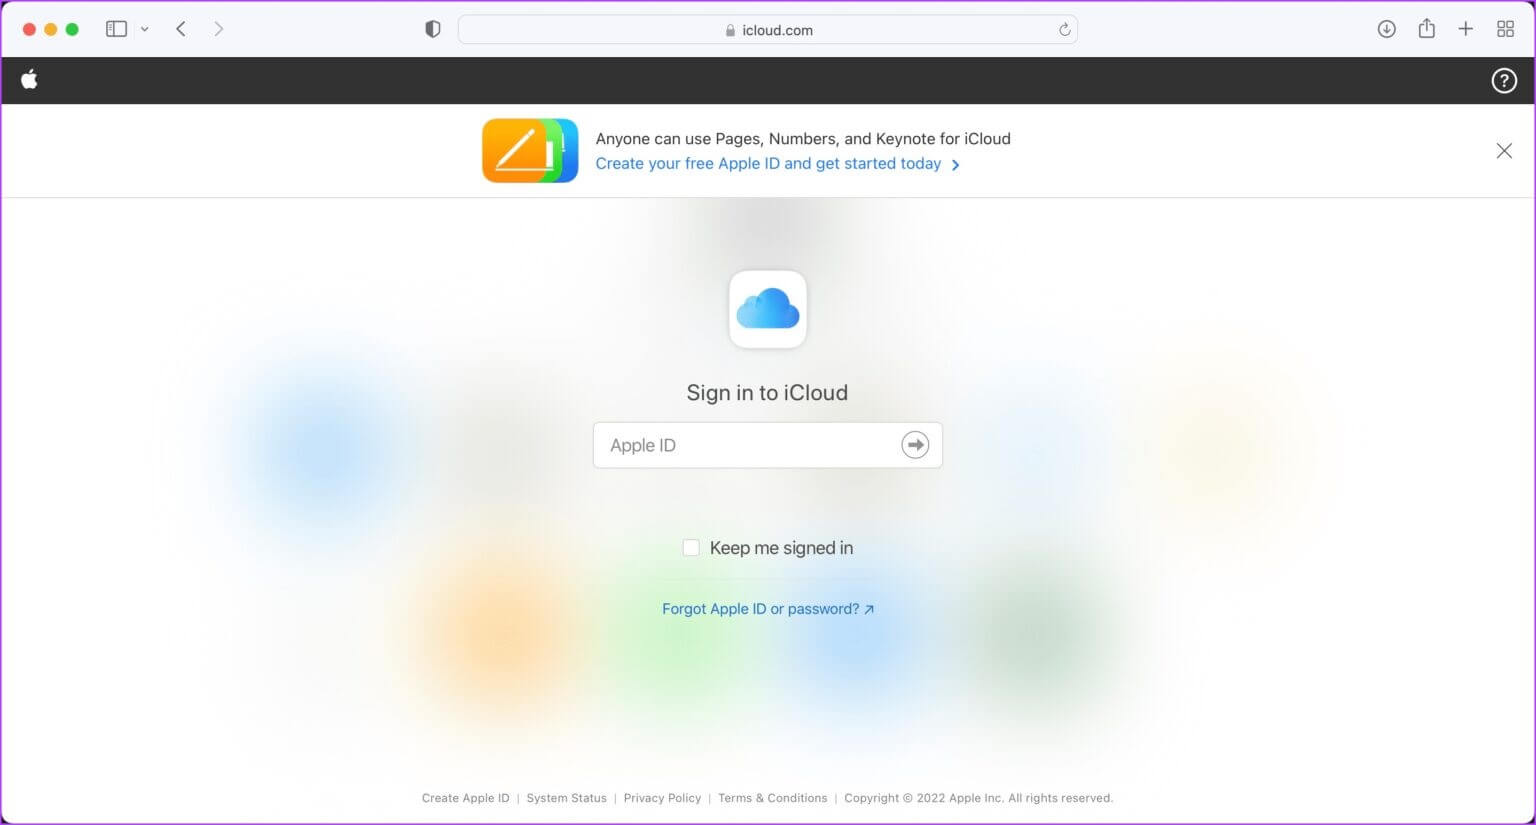Open Forgot Apple ID or password link
1536x825 pixels.
[768, 608]
